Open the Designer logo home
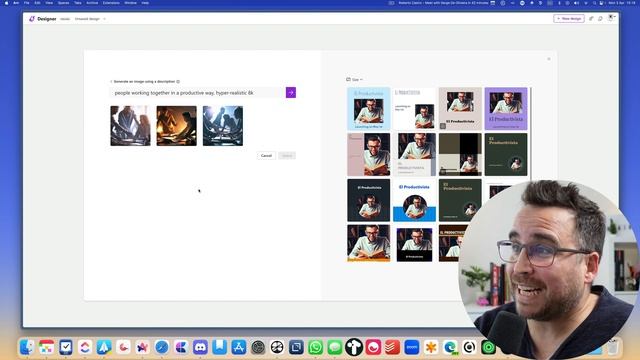 click(42, 19)
